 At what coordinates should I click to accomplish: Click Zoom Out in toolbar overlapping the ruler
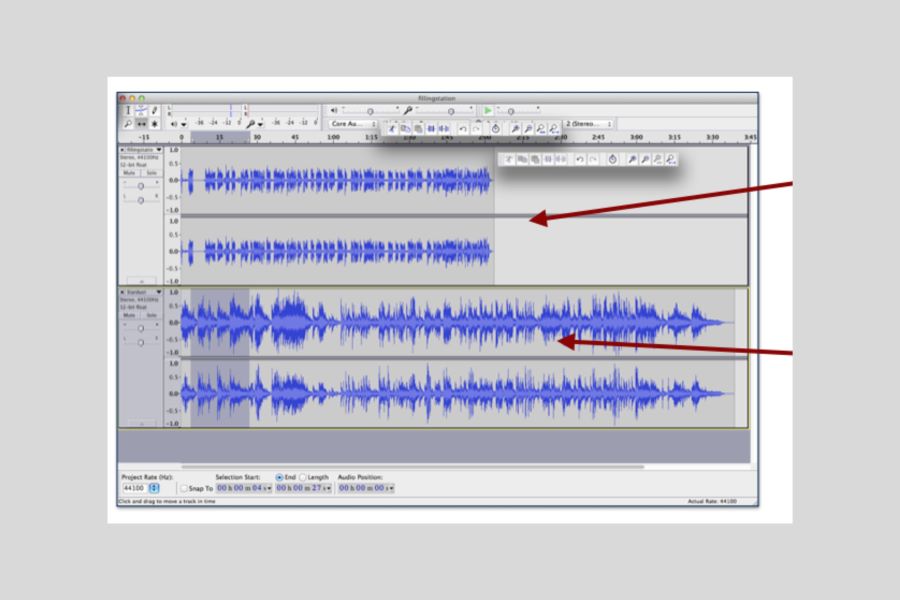click(527, 129)
